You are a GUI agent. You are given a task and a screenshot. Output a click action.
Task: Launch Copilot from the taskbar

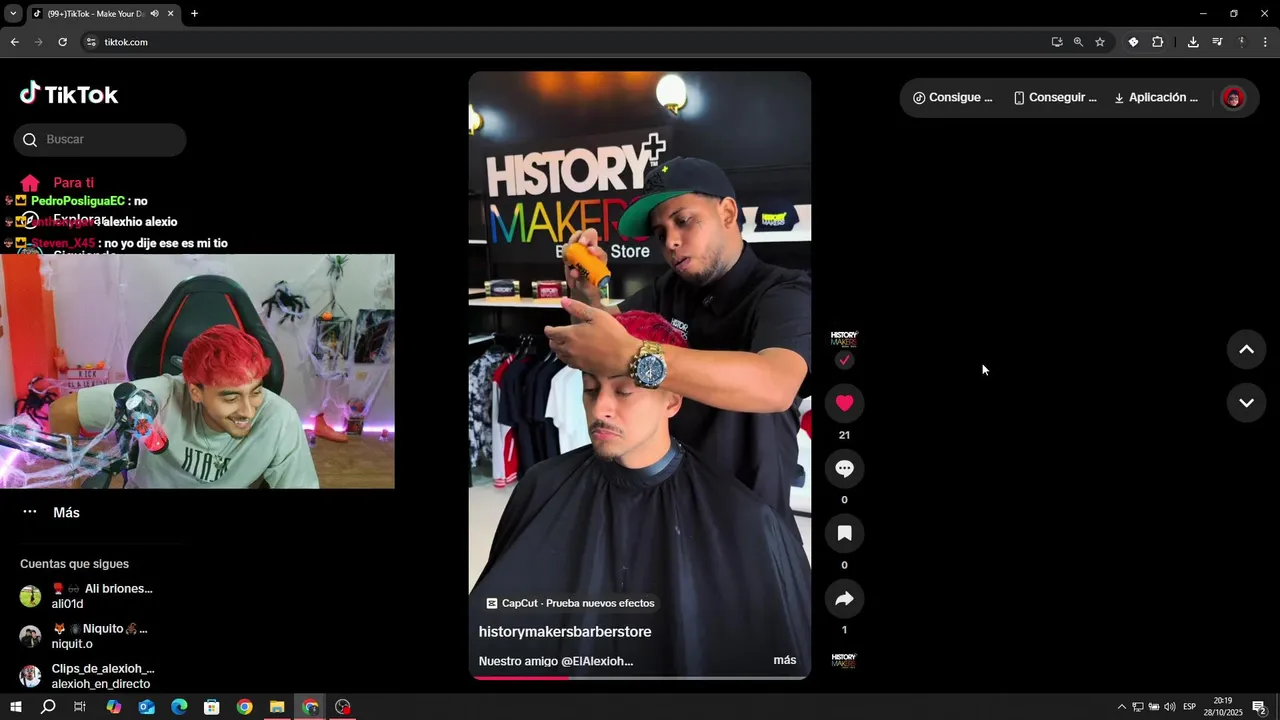pyautogui.click(x=113, y=707)
